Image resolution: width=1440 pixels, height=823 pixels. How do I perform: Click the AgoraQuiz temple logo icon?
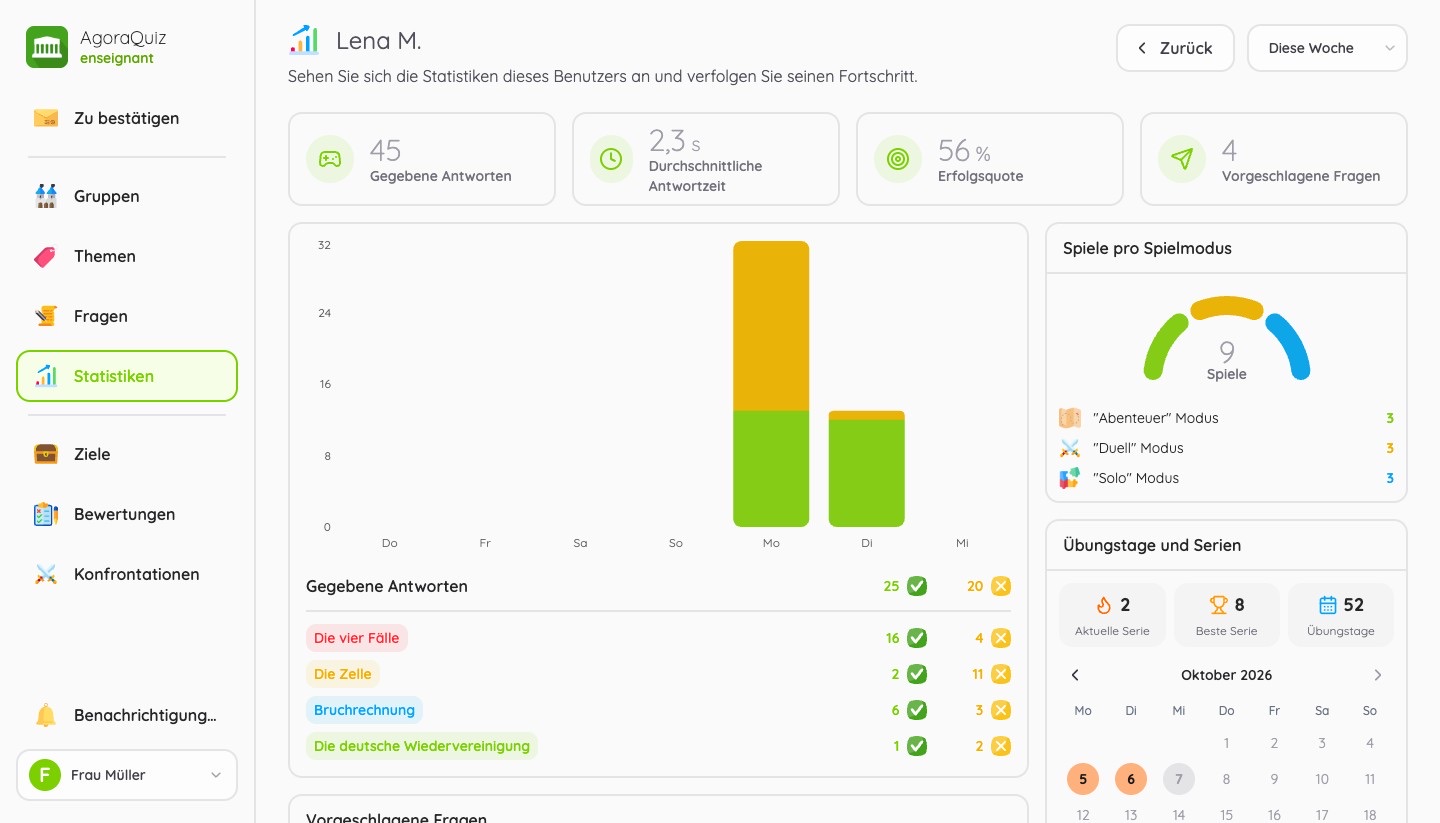[x=47, y=47]
